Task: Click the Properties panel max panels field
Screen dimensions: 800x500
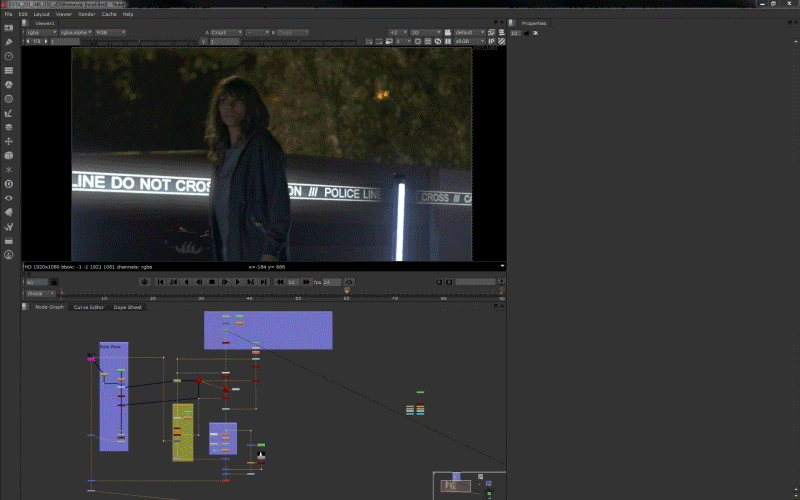Action: (515, 33)
